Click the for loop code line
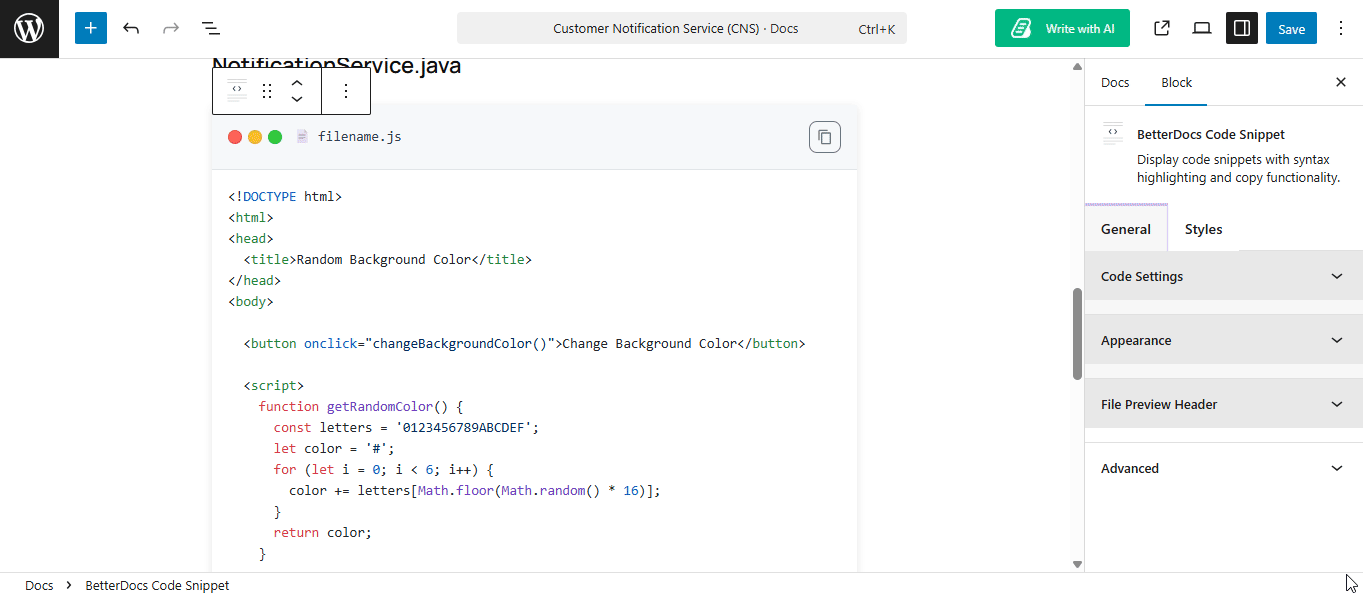This screenshot has width=1363, height=596. (384, 469)
